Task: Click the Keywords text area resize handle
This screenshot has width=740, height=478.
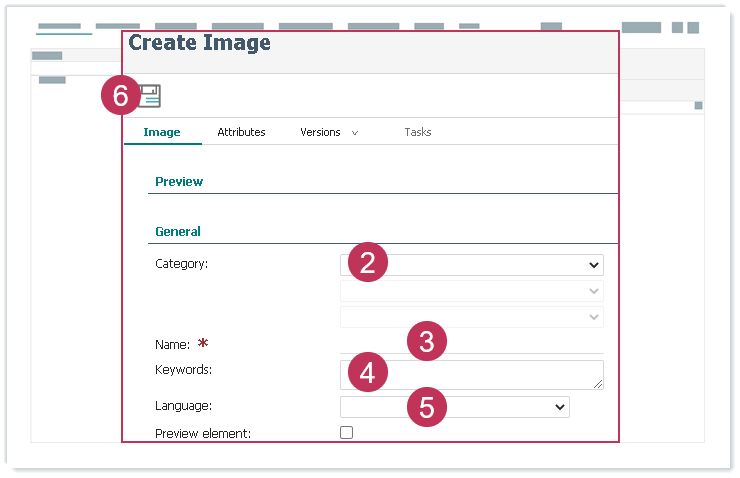Action: [598, 384]
